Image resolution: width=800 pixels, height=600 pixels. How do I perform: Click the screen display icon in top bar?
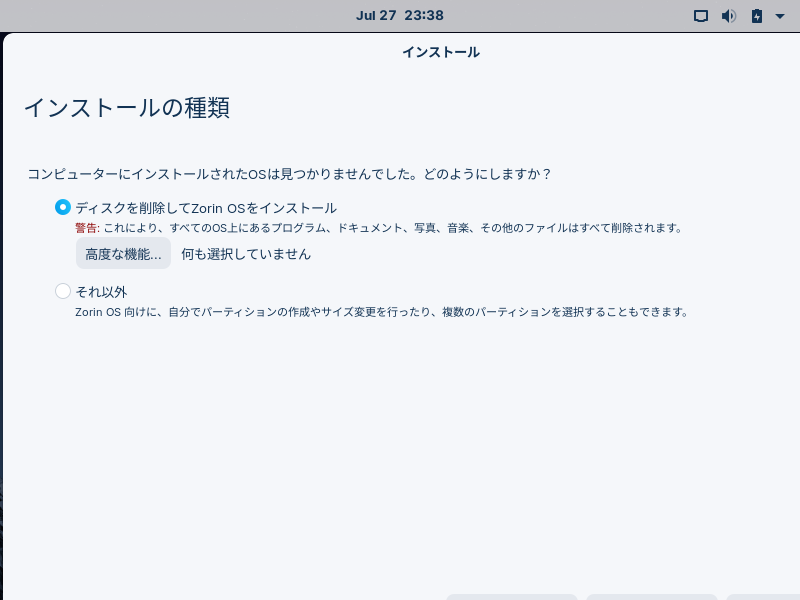pos(701,16)
